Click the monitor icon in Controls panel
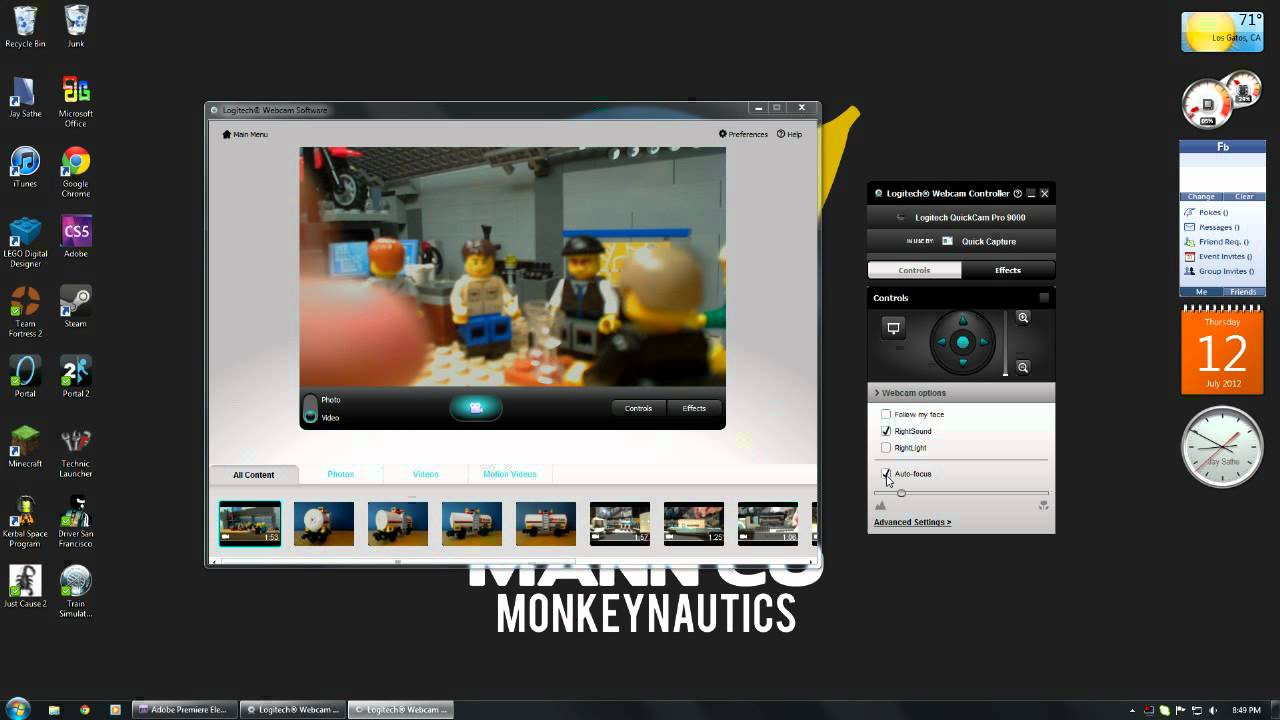 click(x=894, y=328)
